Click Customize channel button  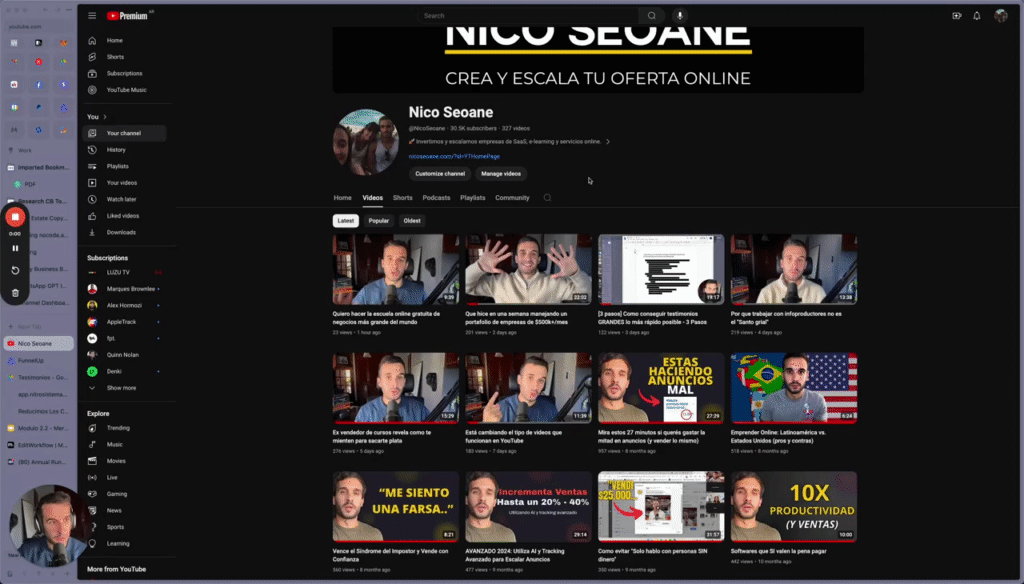click(440, 174)
